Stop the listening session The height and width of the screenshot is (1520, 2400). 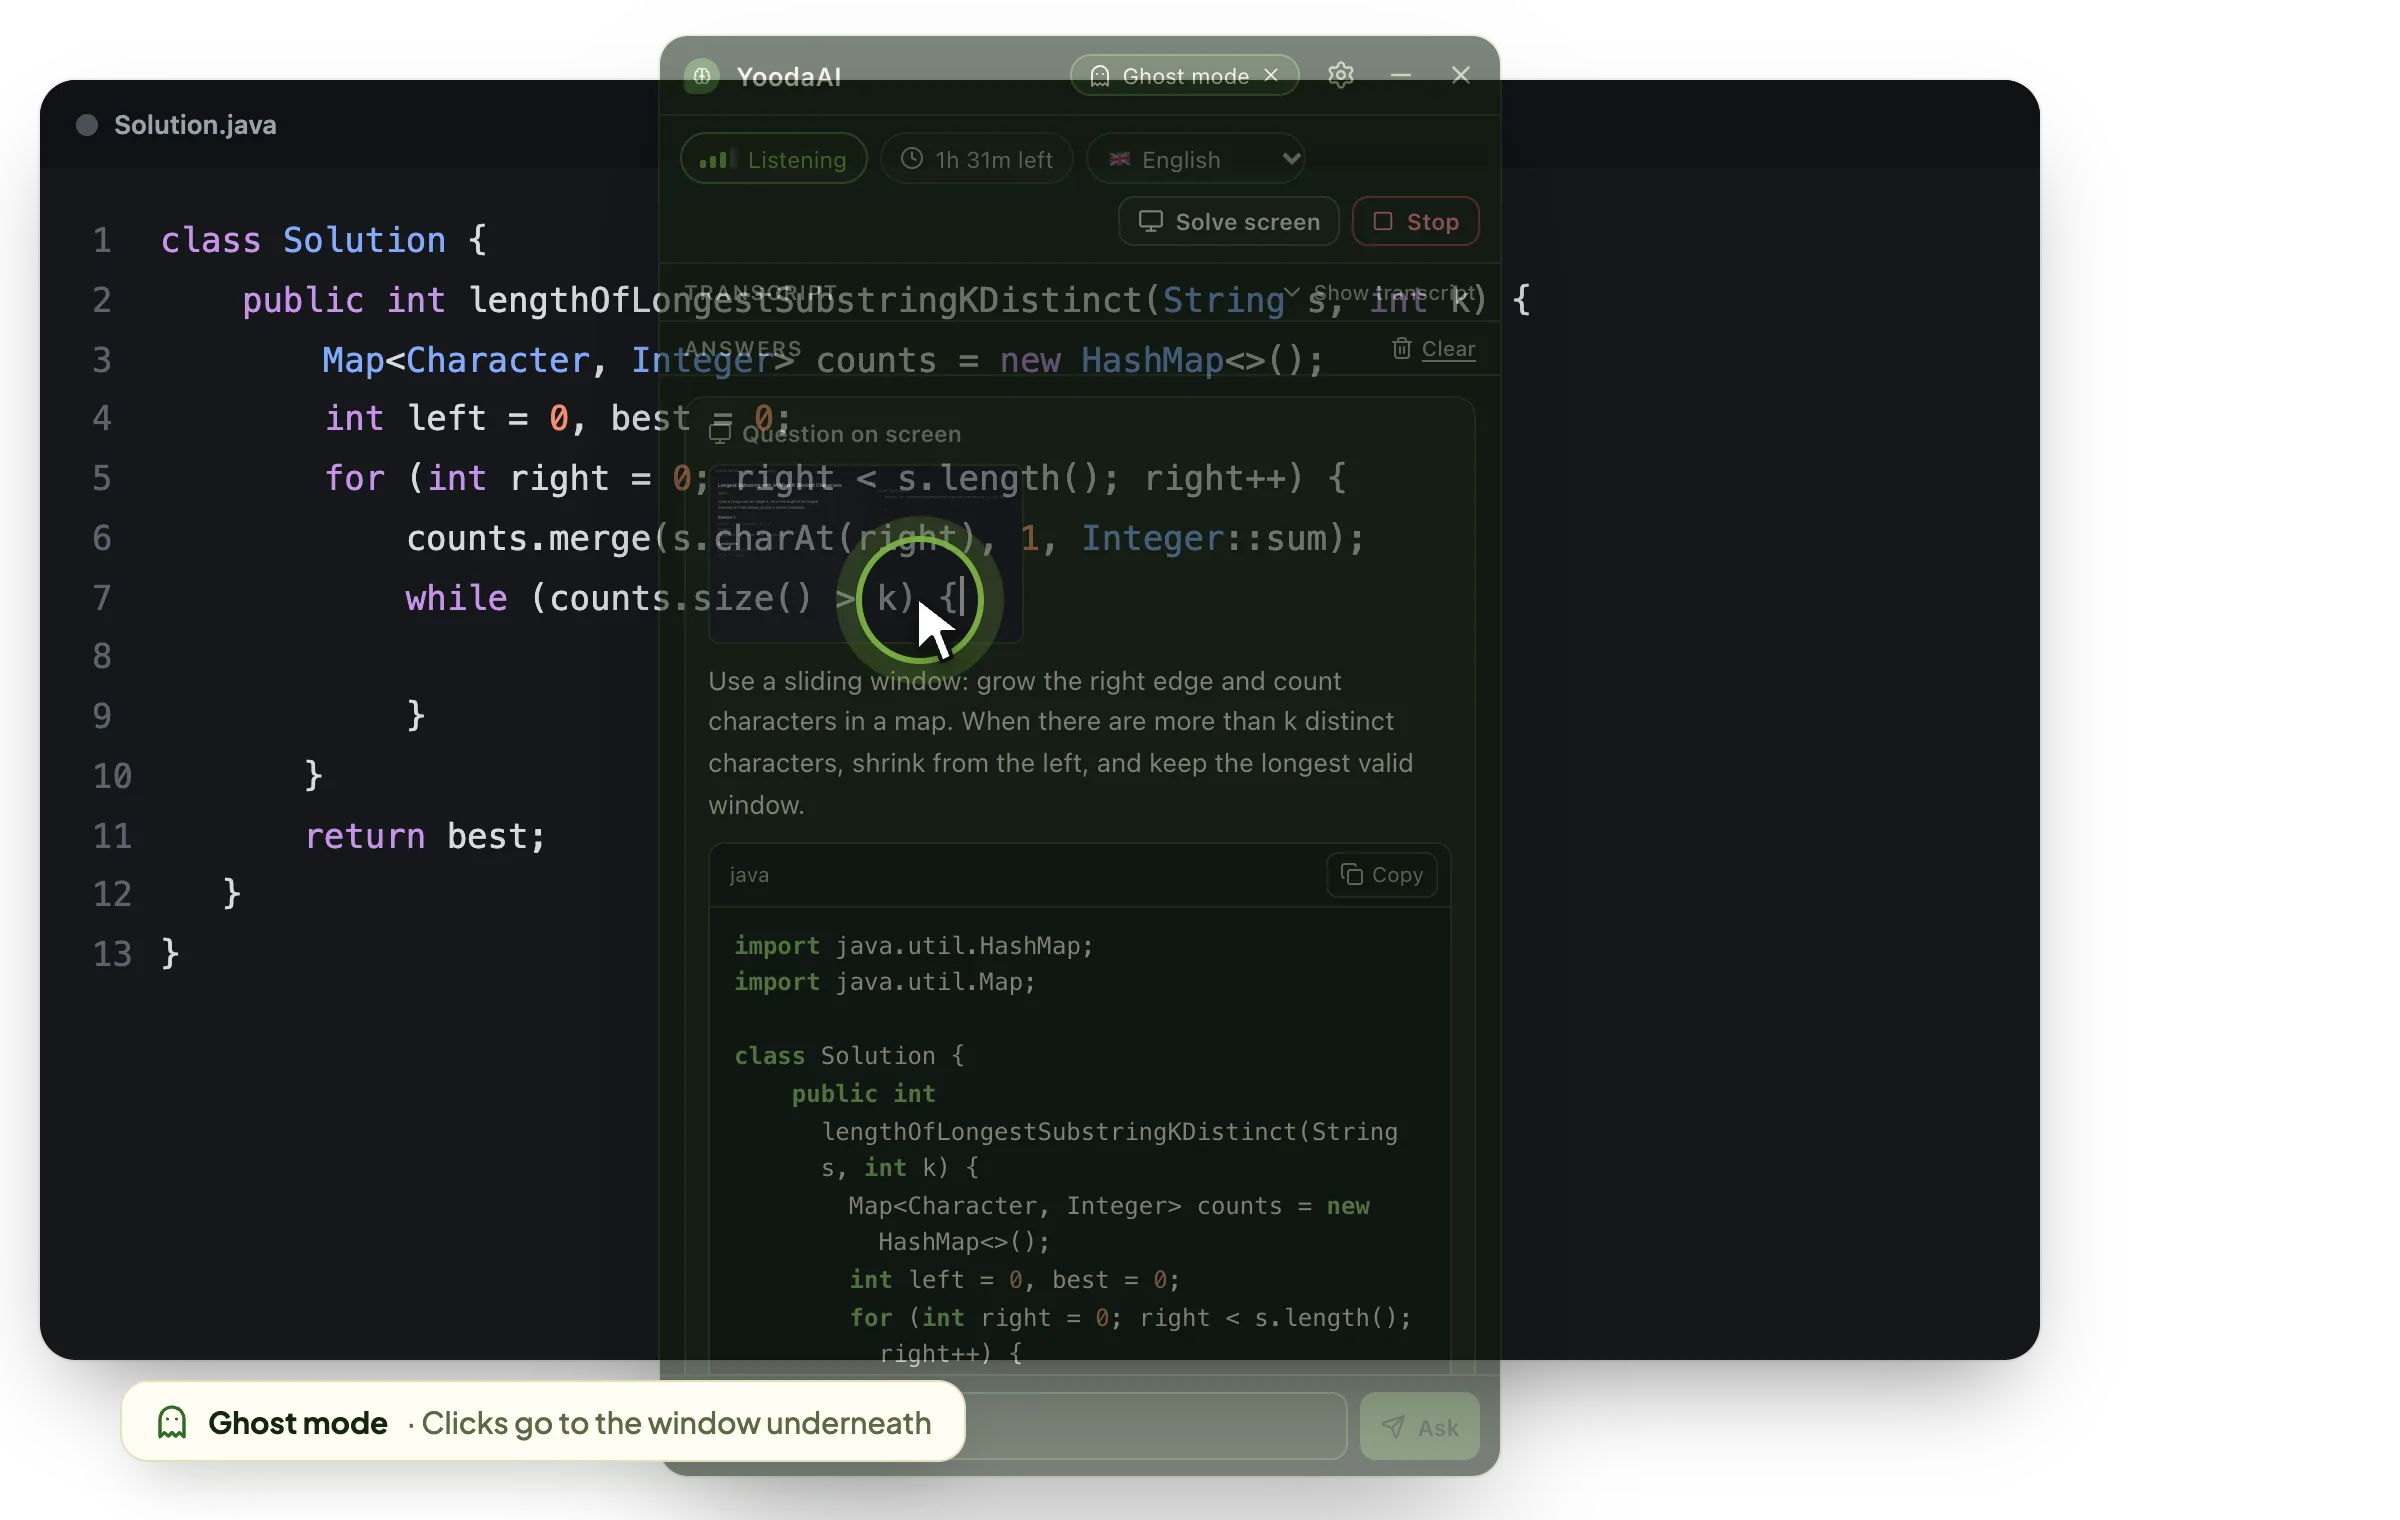[x=1416, y=221]
